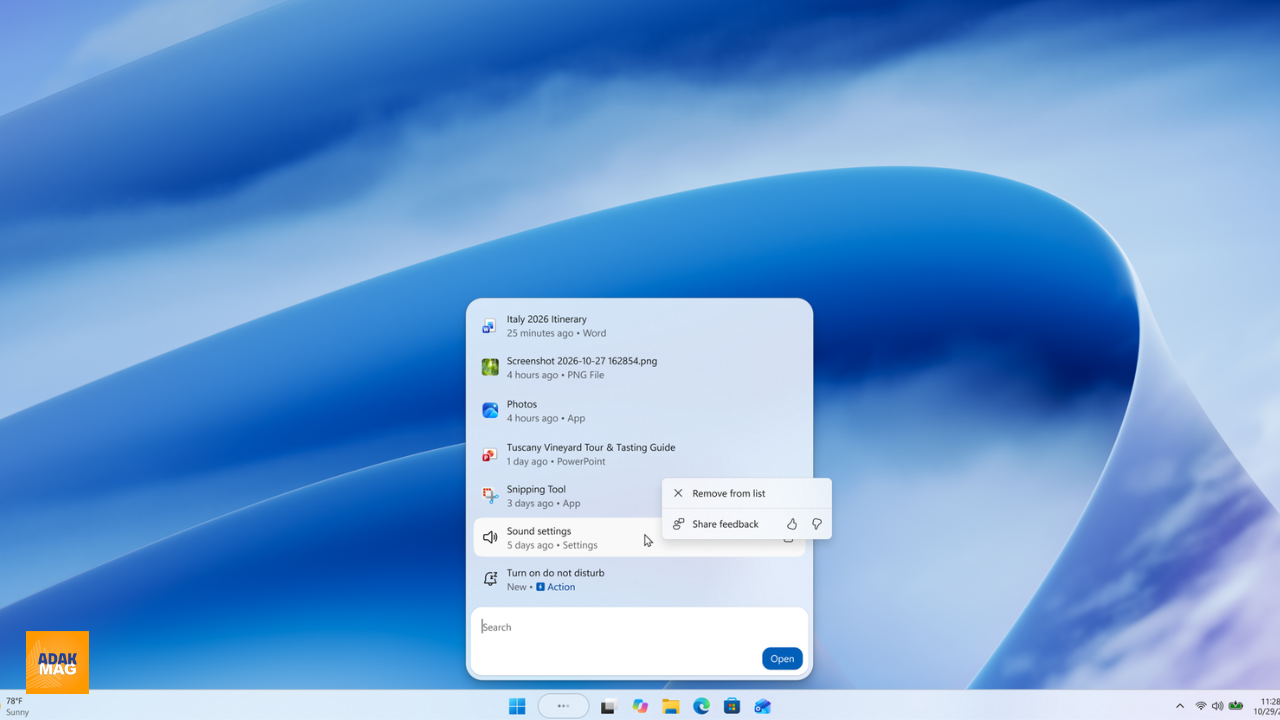Click the battery icon in system tray
Viewport: 1280px width, 720px height.
(1236, 706)
